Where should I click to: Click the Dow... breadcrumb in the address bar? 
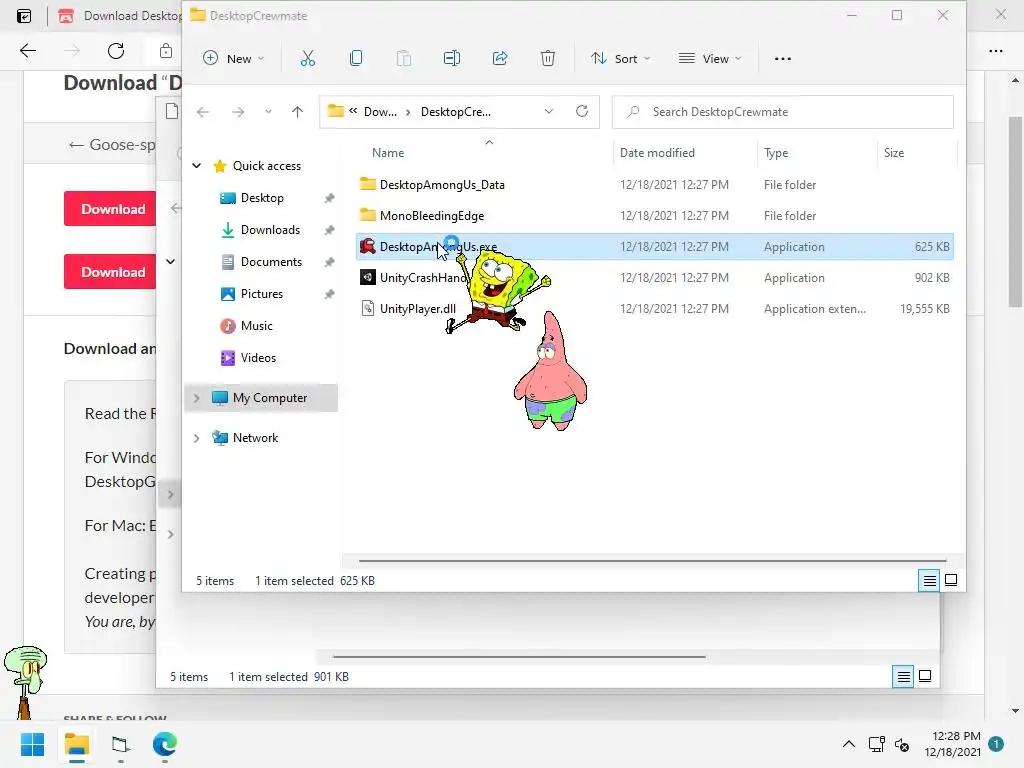(x=380, y=112)
